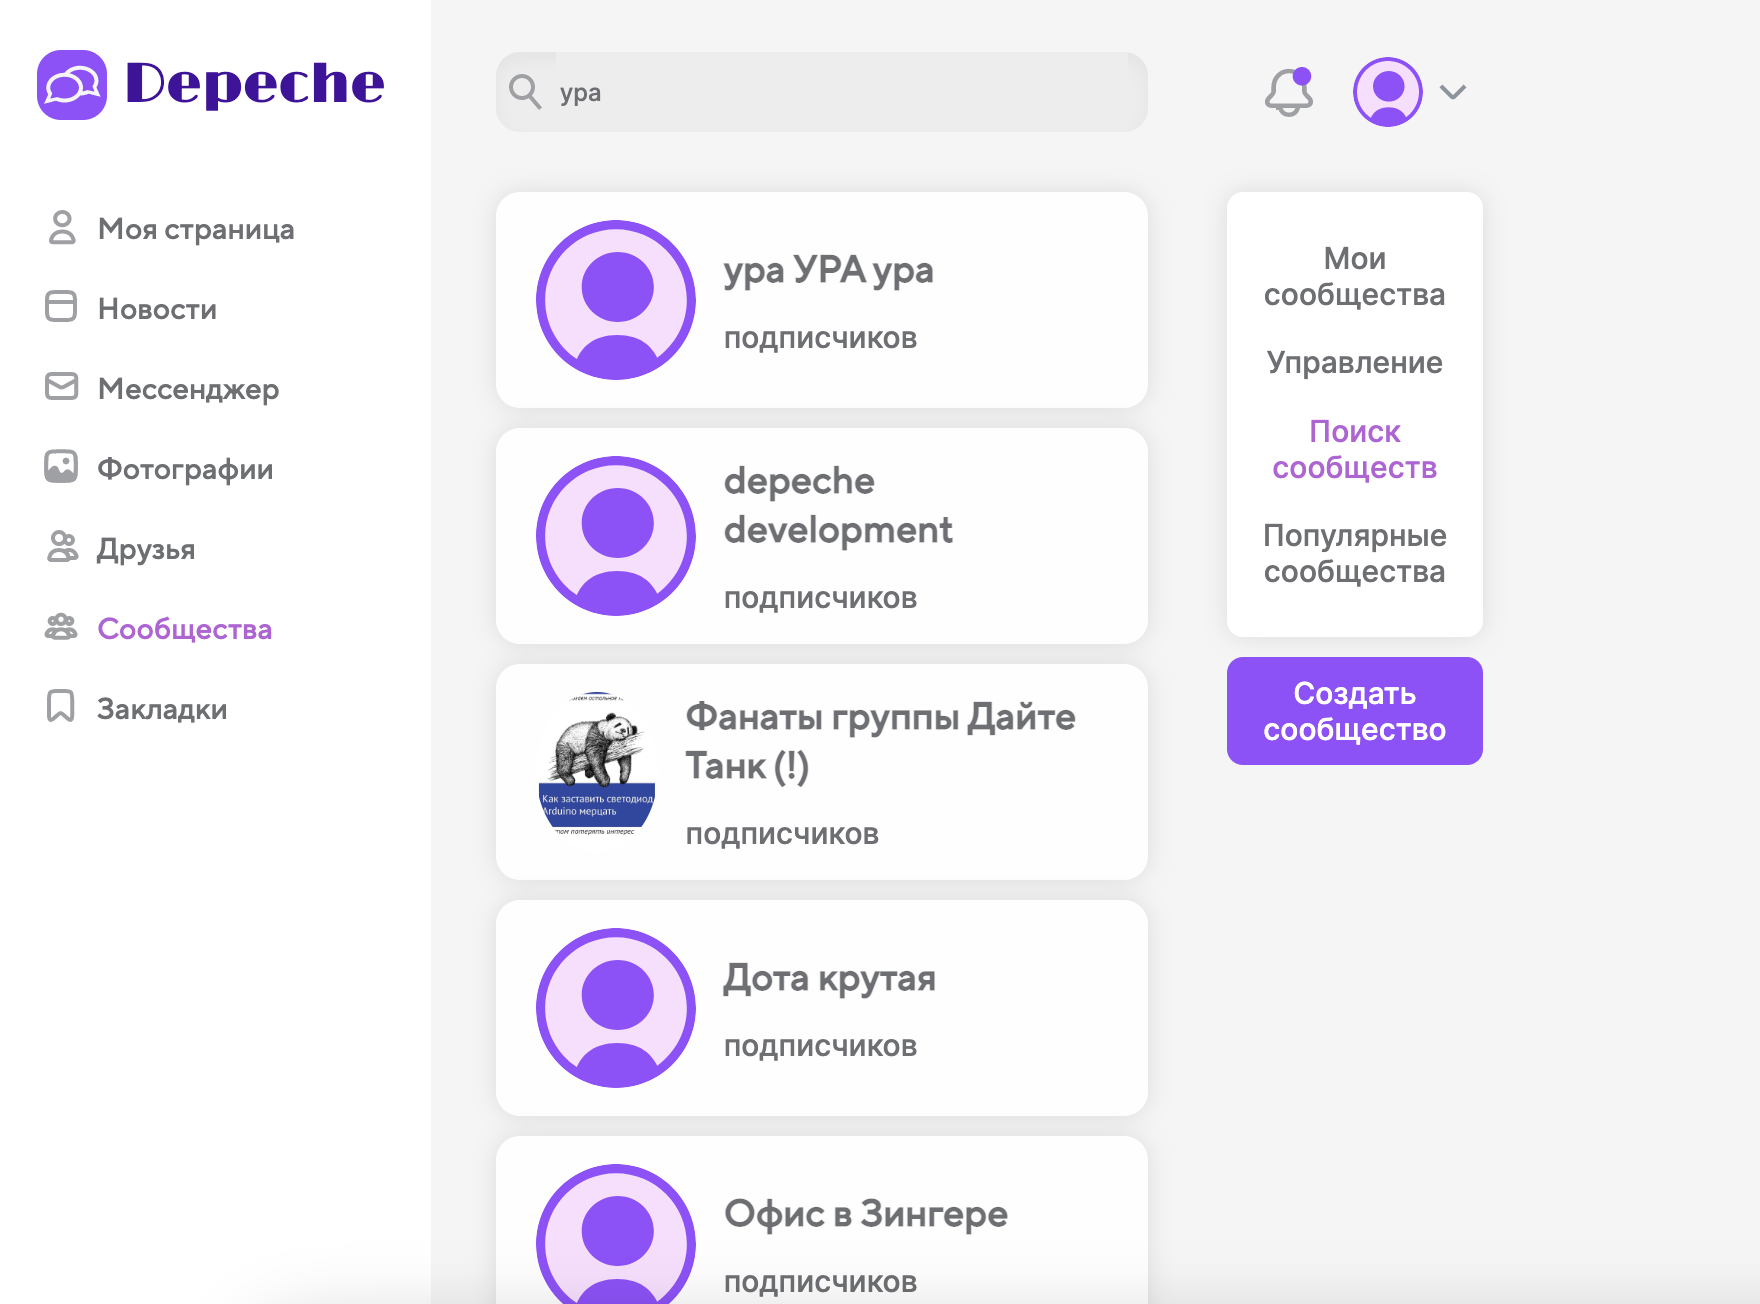Switch to "Популярные сообщества" section
The width and height of the screenshot is (1760, 1304).
tap(1354, 553)
